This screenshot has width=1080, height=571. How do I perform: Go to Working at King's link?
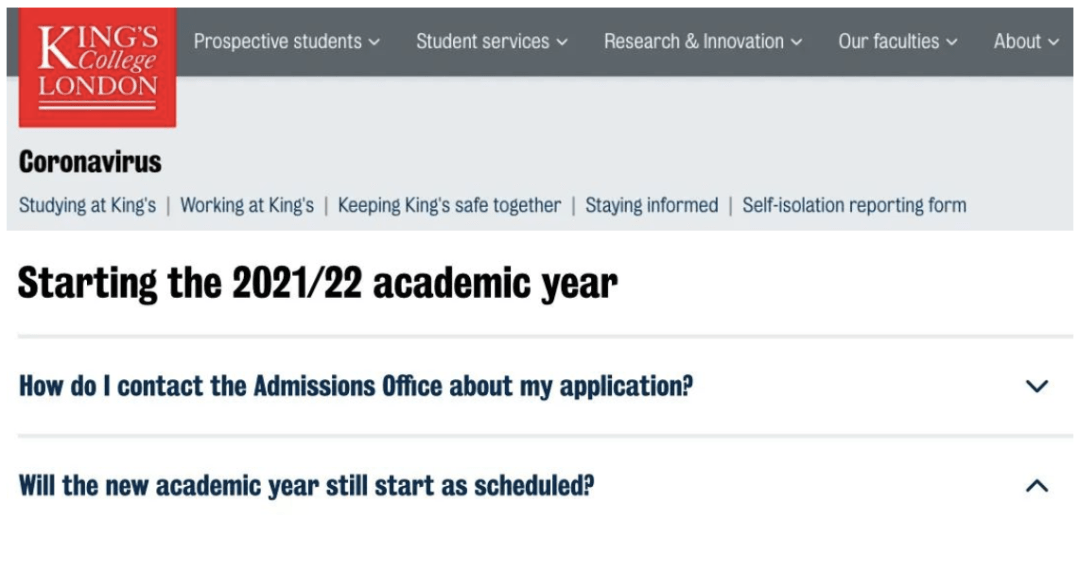247,205
